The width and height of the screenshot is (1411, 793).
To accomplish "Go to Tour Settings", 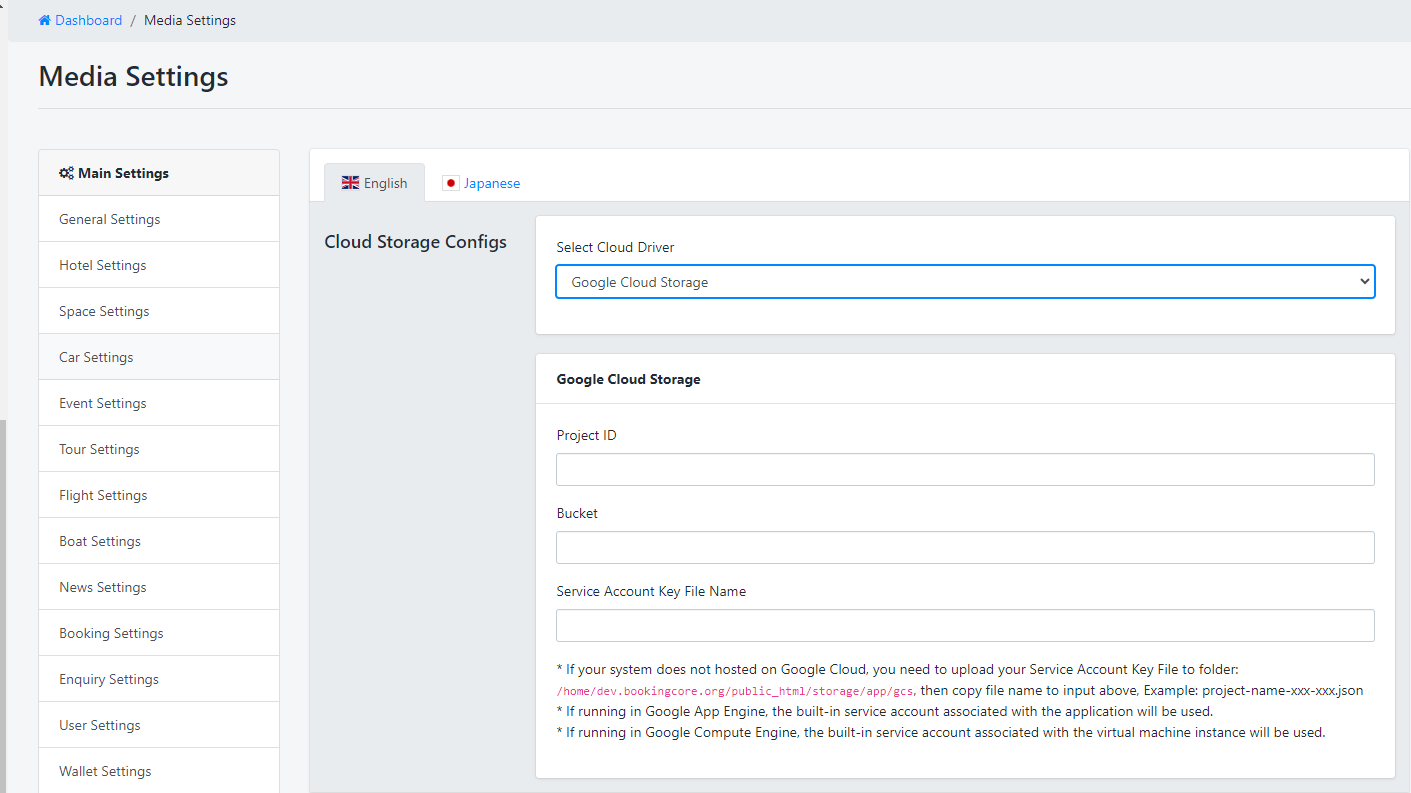I will coord(99,449).
